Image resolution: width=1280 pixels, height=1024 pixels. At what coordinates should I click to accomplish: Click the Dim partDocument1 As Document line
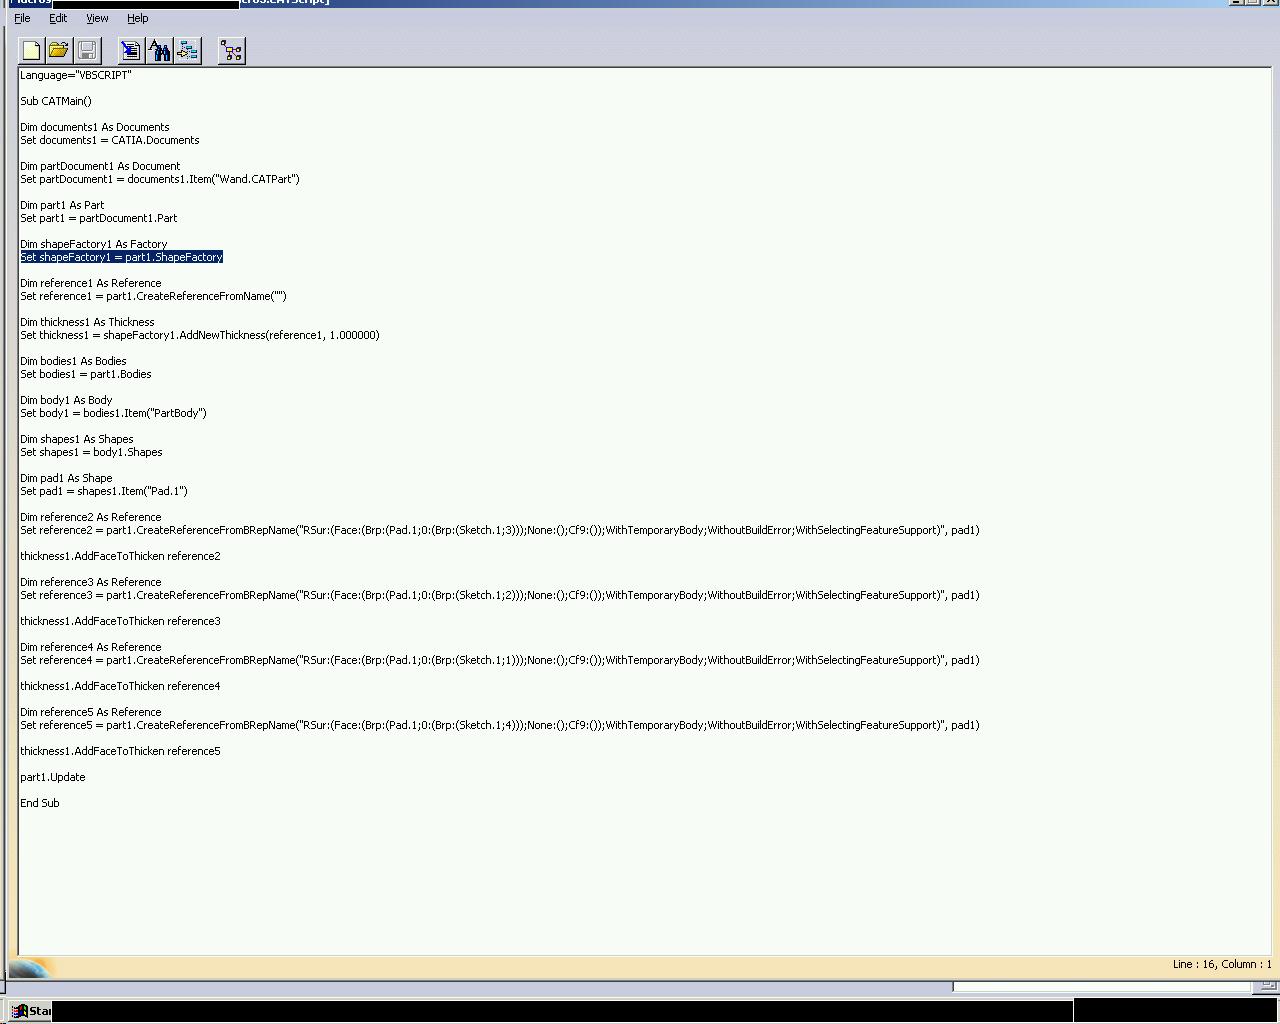[x=100, y=166]
